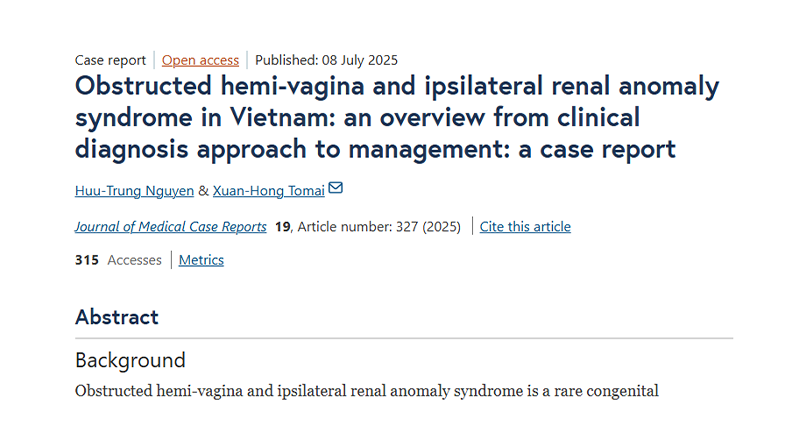Click the Case report article type label
This screenshot has width=800, height=448.
(x=110, y=60)
